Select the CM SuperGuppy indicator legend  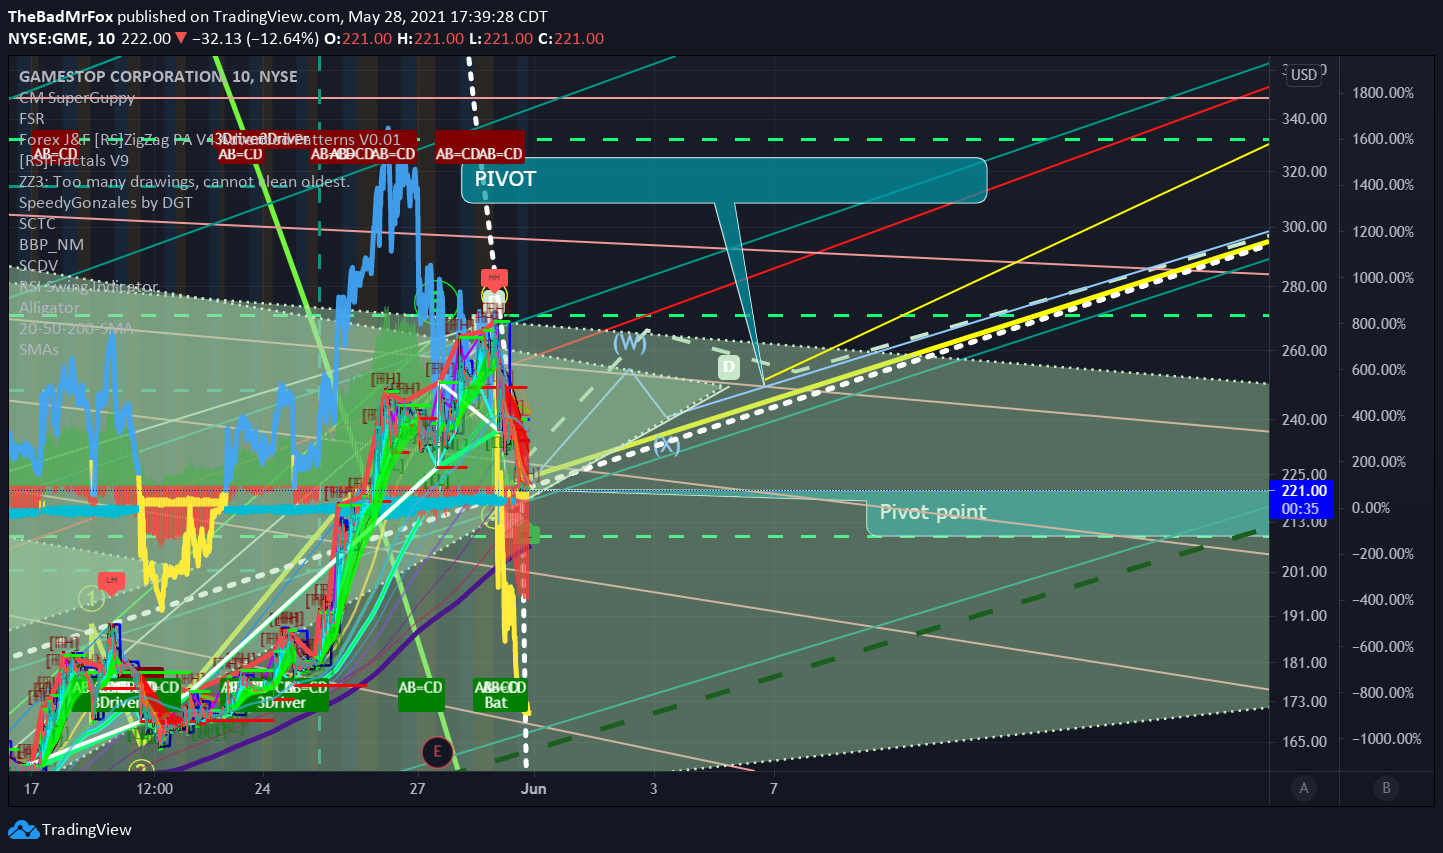[77, 97]
